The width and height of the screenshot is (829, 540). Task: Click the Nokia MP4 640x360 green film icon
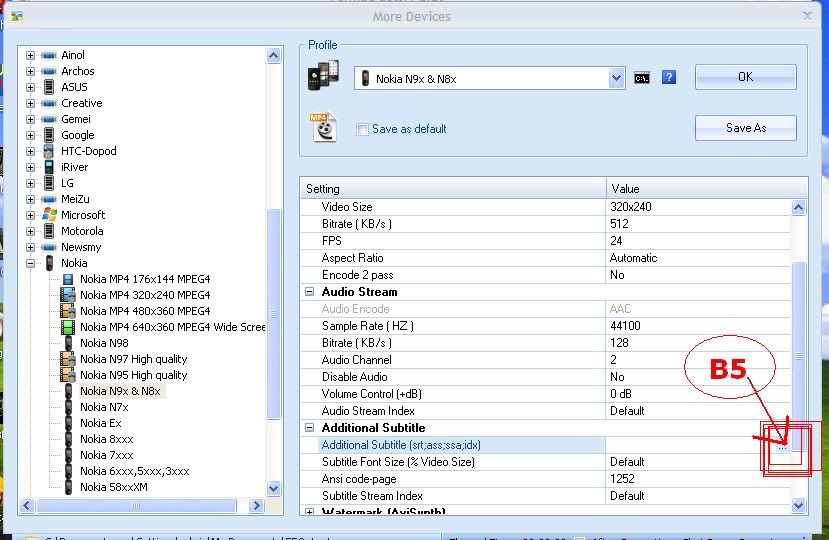[x=68, y=327]
